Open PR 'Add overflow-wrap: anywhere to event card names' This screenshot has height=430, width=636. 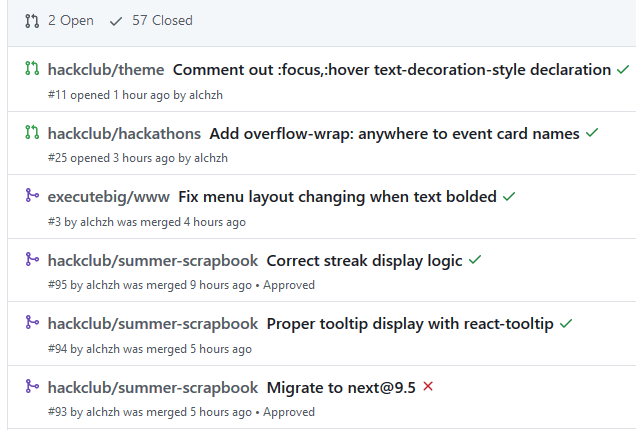click(x=394, y=133)
